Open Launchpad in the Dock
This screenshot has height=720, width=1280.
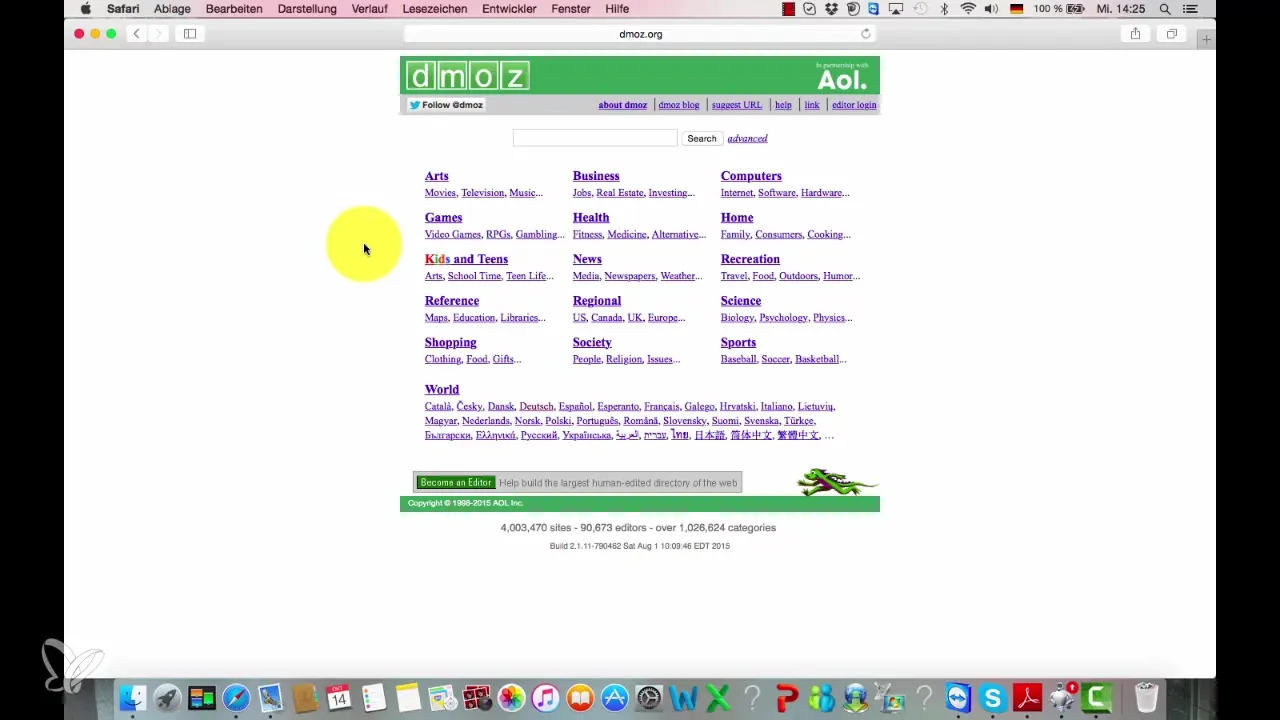pyautogui.click(x=167, y=697)
